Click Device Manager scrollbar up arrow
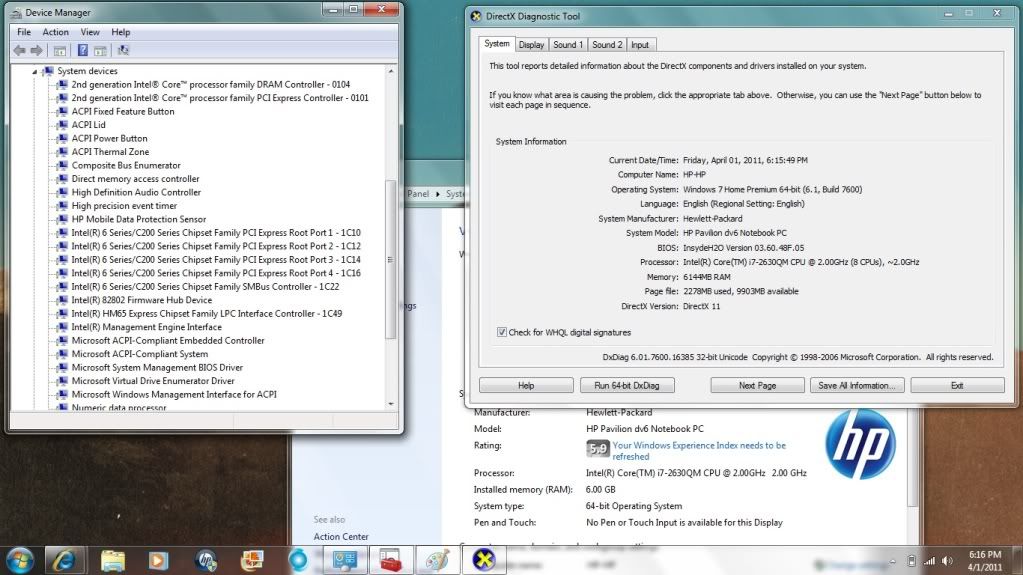 point(391,71)
